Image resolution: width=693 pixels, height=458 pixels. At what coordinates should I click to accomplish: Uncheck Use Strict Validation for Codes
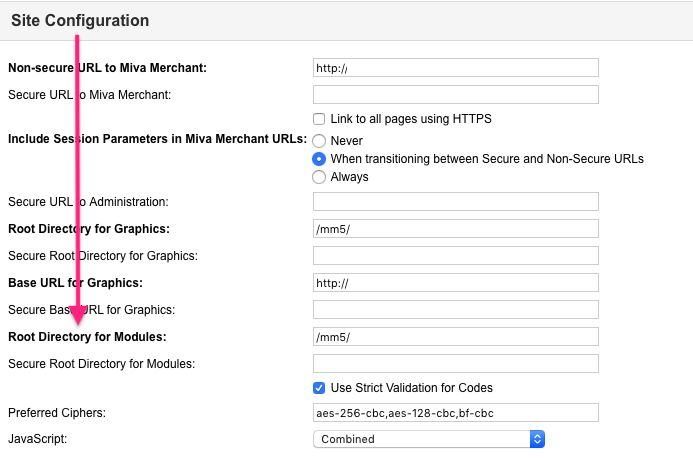(319, 388)
